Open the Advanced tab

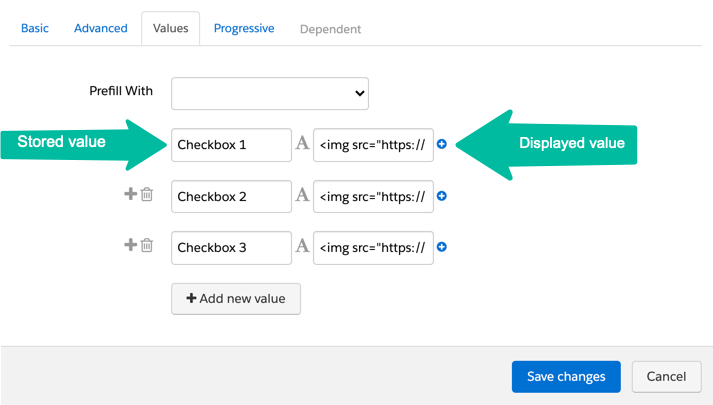[x=101, y=29]
